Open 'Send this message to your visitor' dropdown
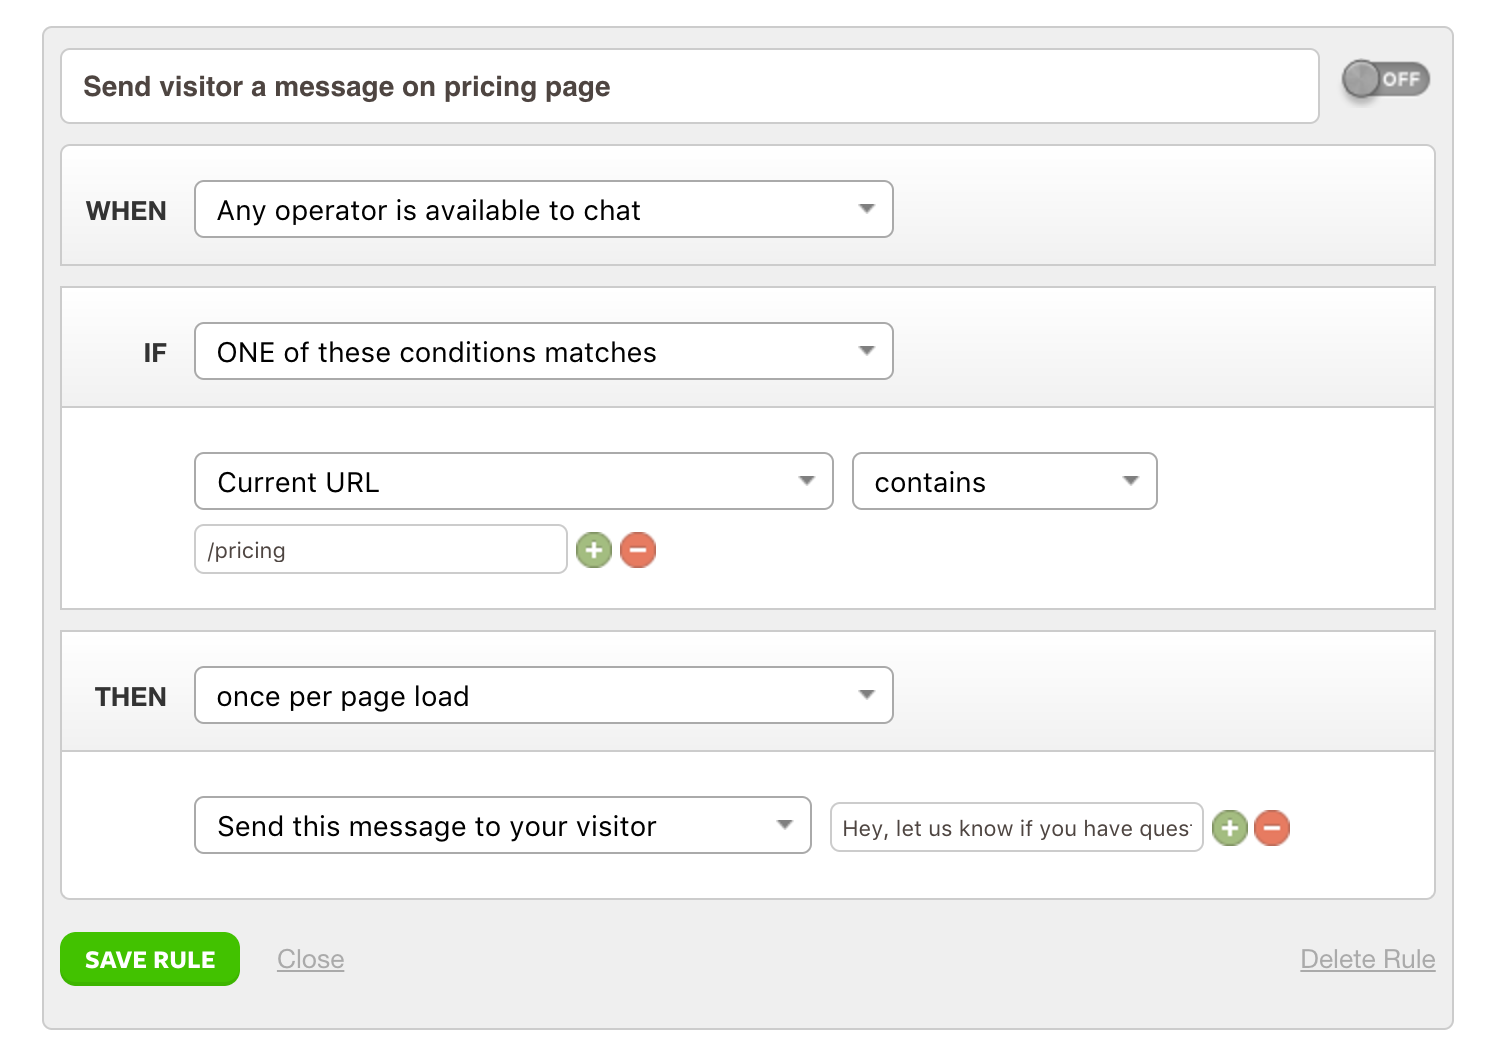The width and height of the screenshot is (1506, 1052). [502, 825]
